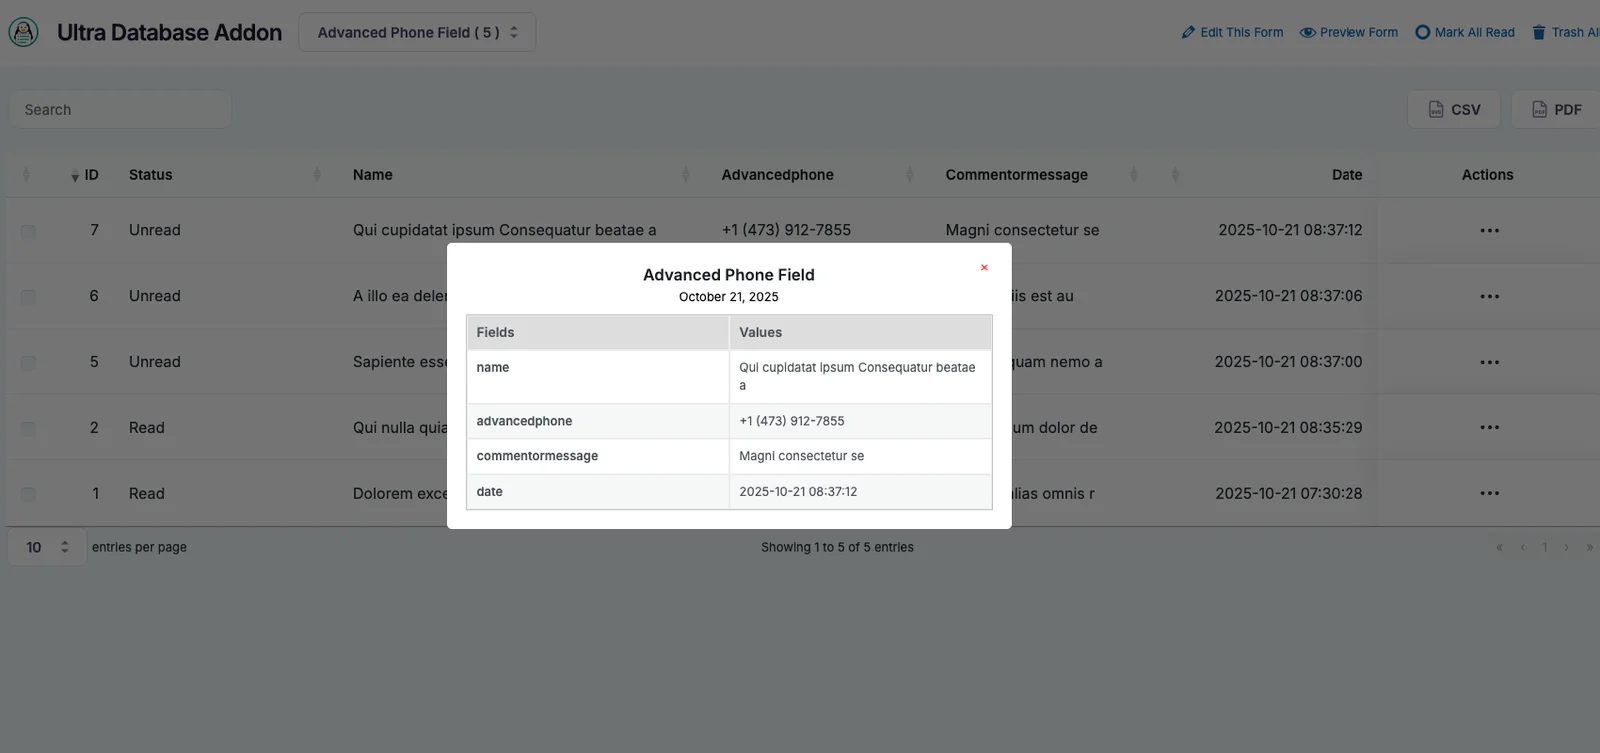1600x753 pixels.
Task: Close the Advanced Phone Field popup
Action: click(x=984, y=268)
